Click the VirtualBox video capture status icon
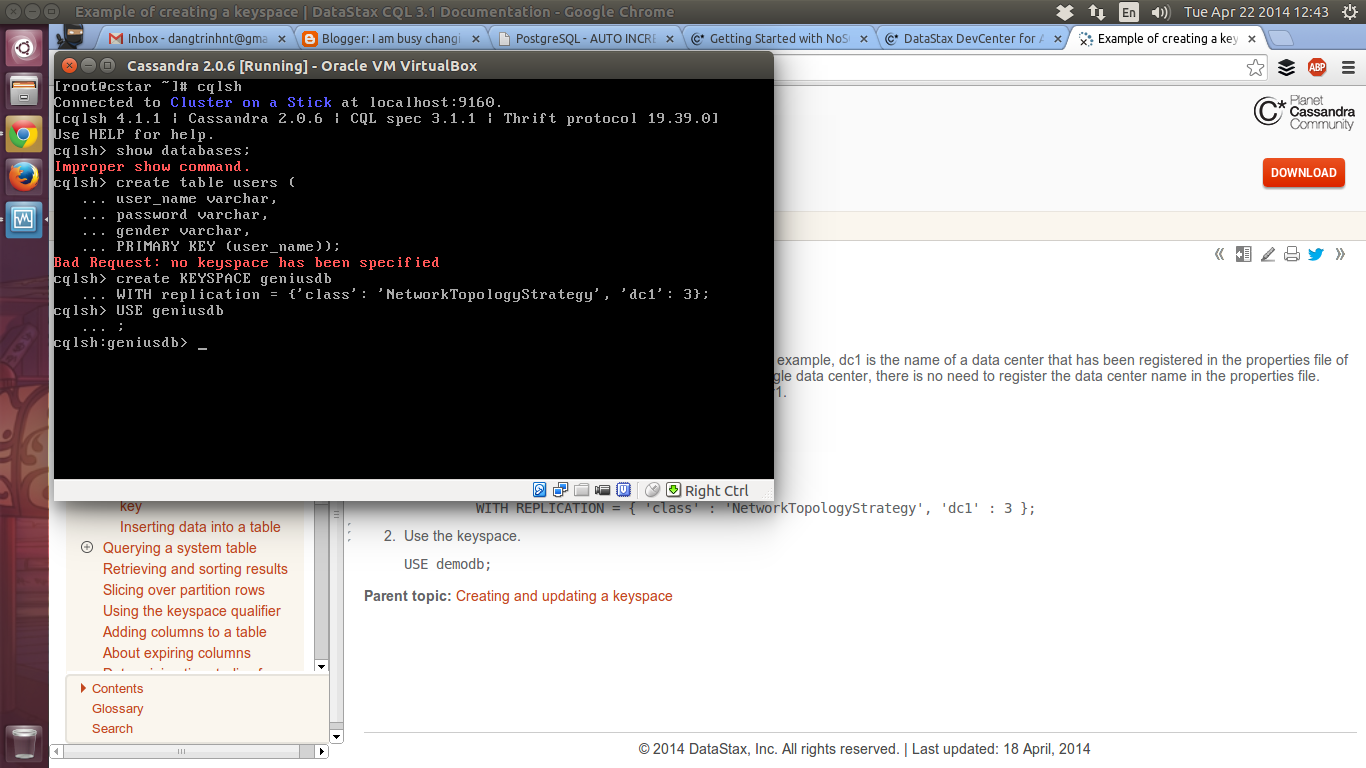The image size is (1366, 768). coord(602,490)
